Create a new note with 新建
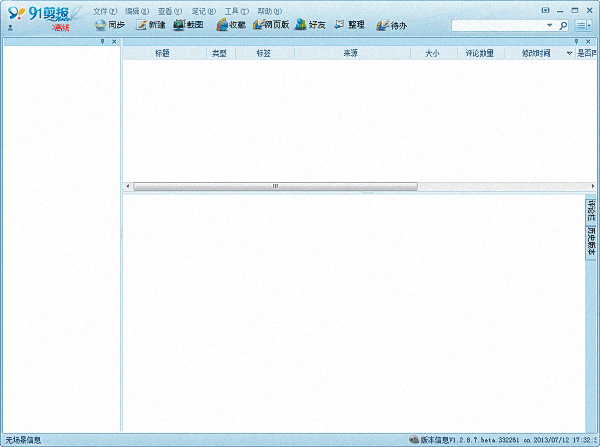 coord(151,25)
